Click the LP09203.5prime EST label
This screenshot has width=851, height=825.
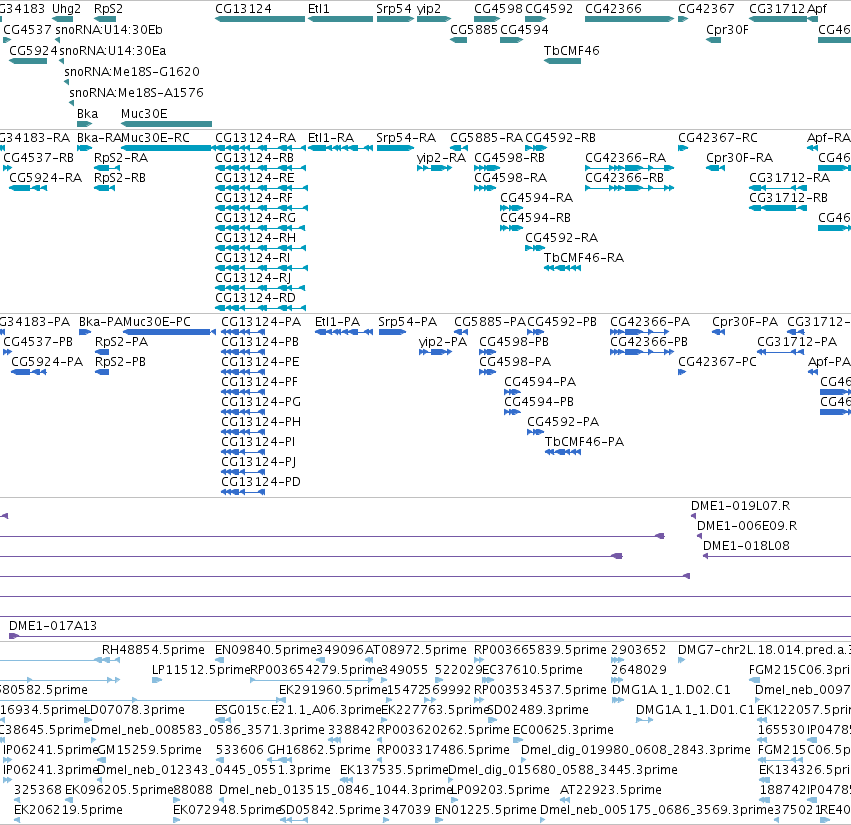click(500, 790)
